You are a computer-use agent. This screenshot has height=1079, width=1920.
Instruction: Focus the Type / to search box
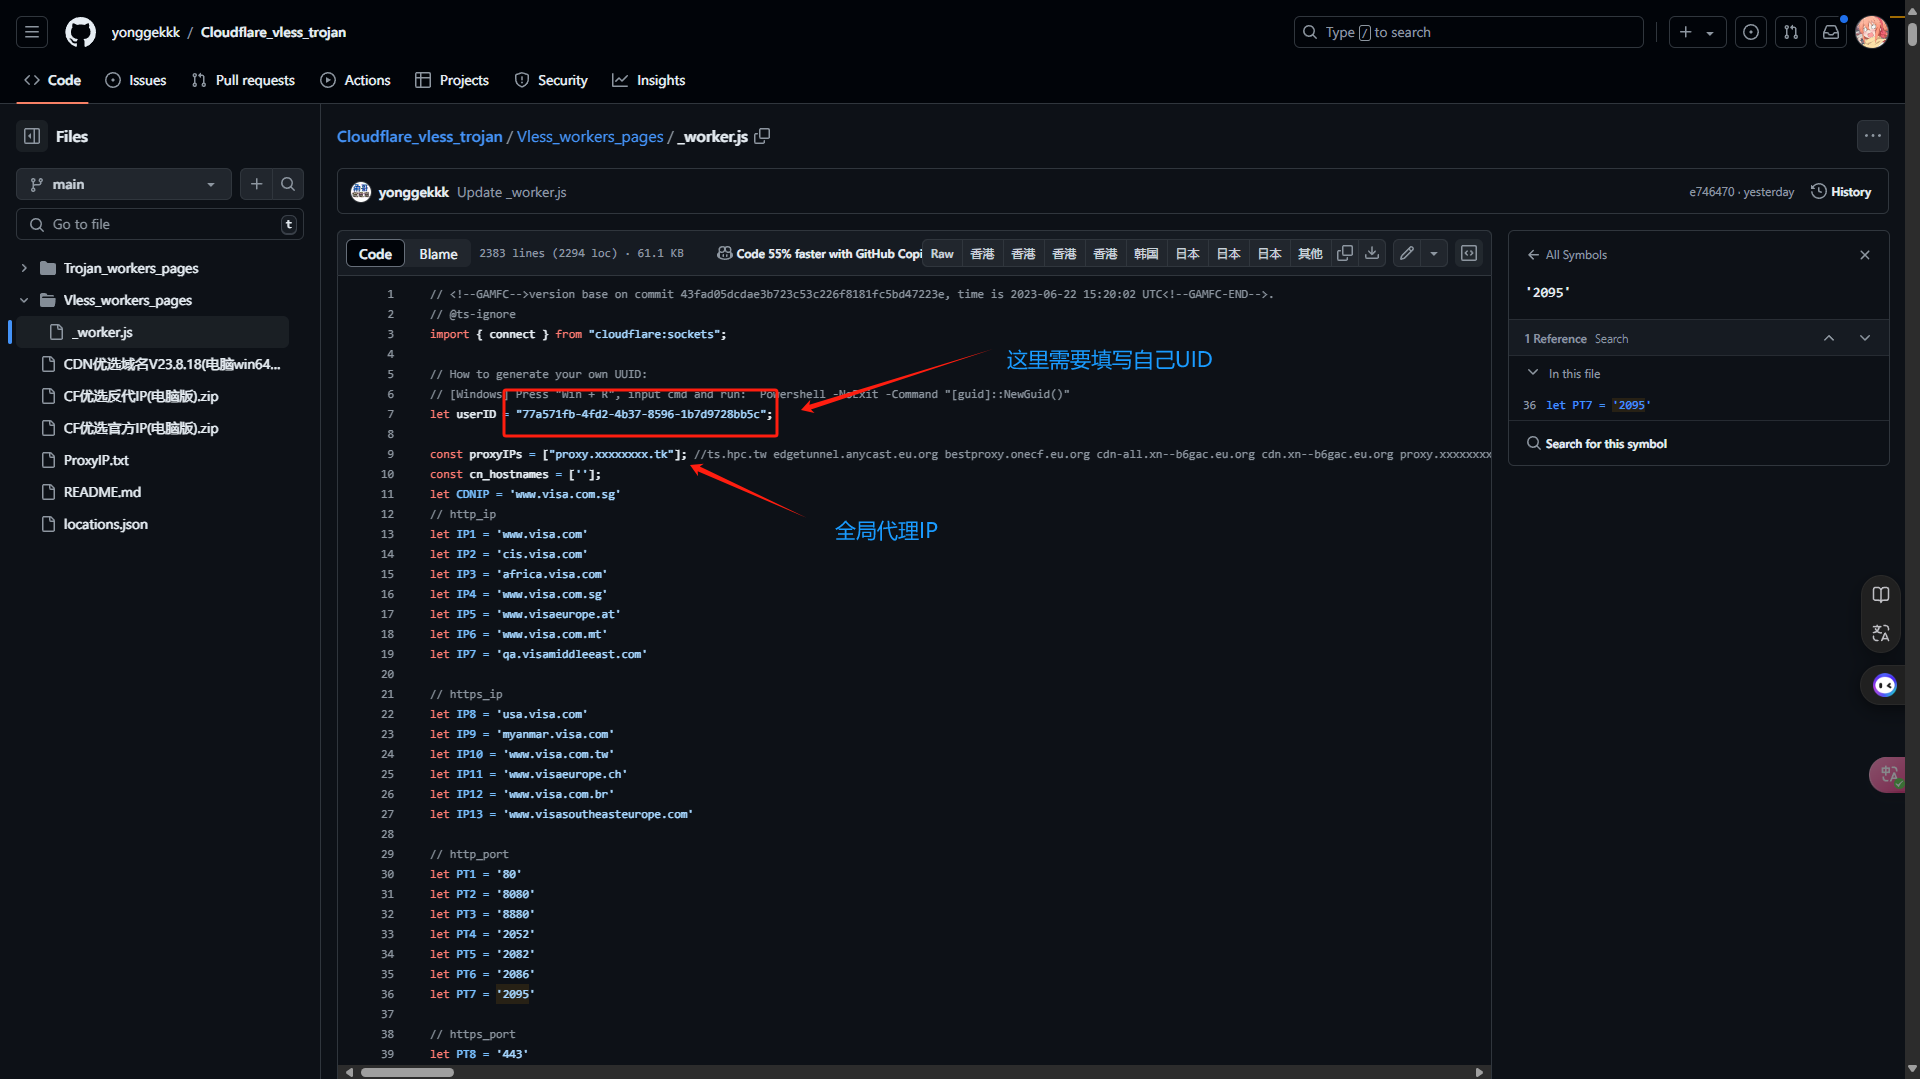[x=1468, y=32]
